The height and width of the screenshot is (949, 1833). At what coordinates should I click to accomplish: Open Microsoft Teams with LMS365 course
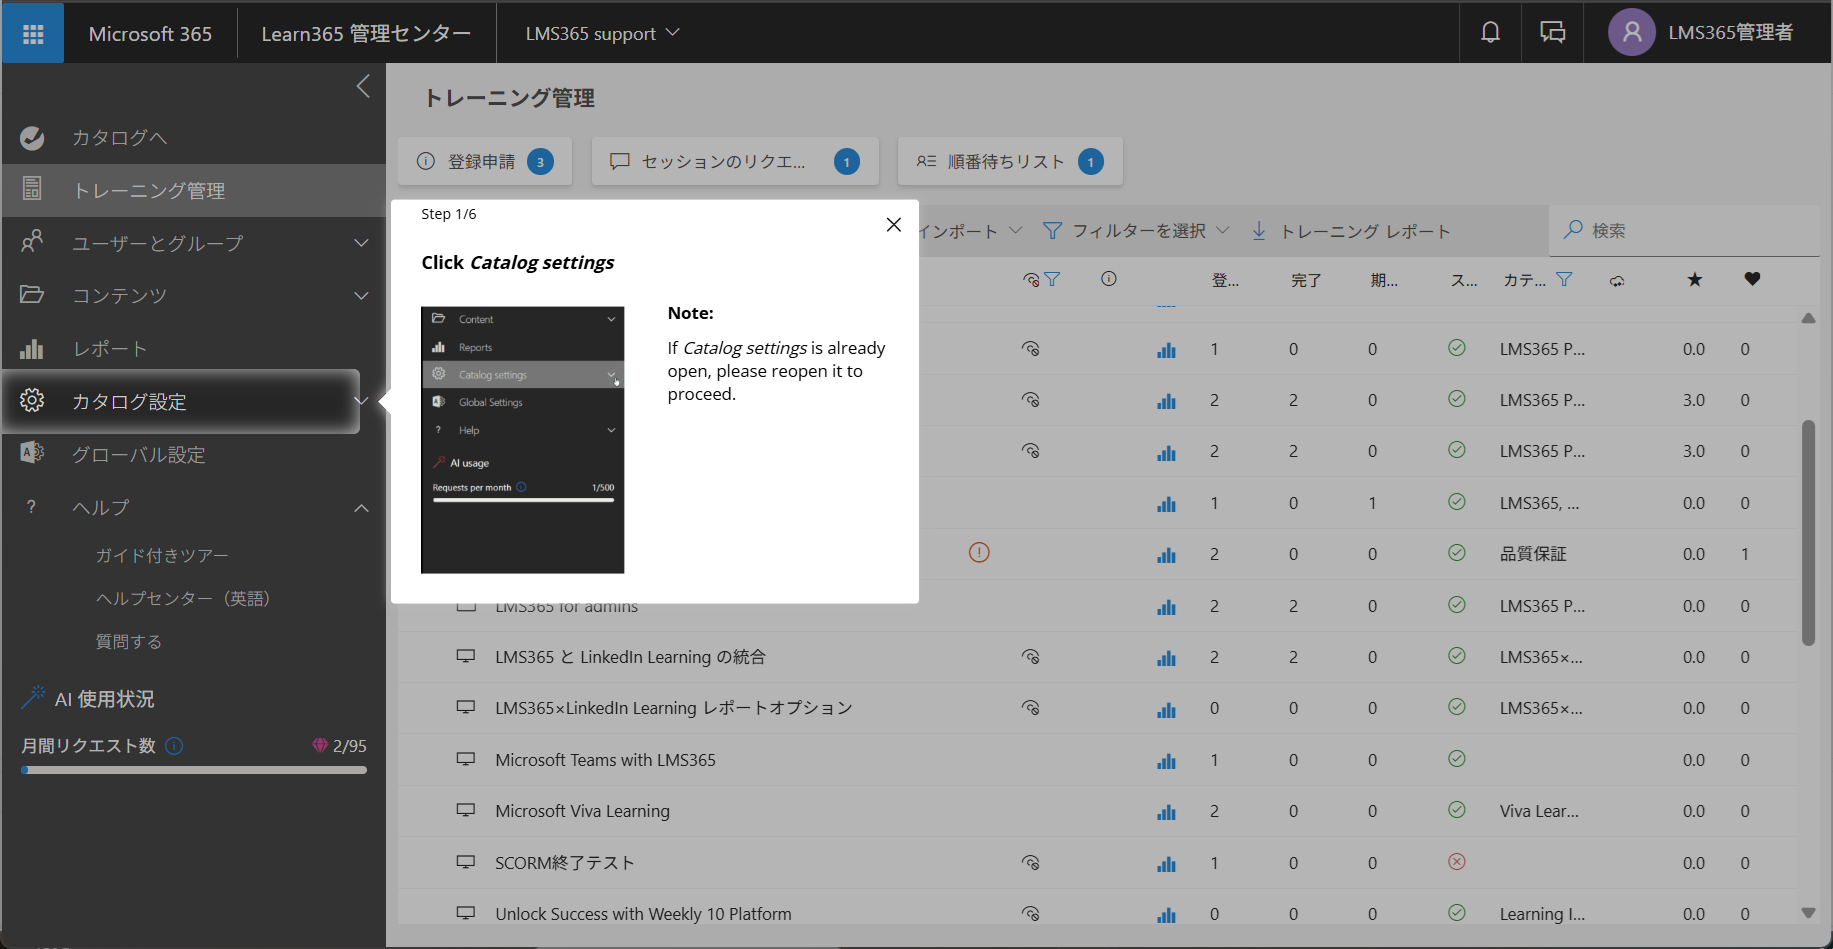click(605, 760)
